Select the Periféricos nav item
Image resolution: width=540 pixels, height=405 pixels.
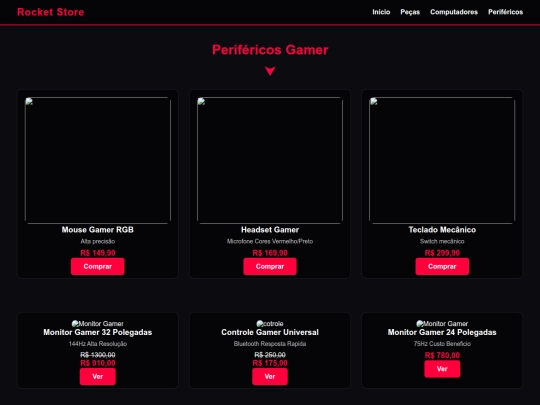point(505,12)
